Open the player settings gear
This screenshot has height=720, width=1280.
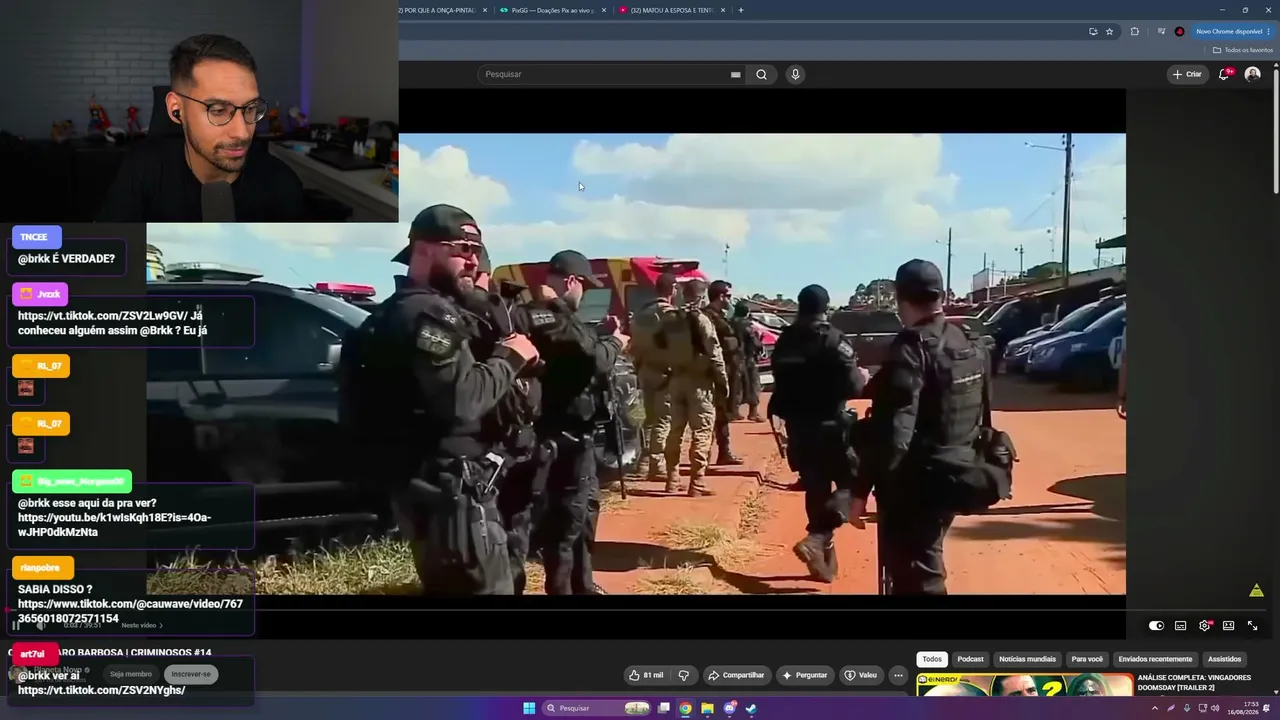tap(1205, 626)
